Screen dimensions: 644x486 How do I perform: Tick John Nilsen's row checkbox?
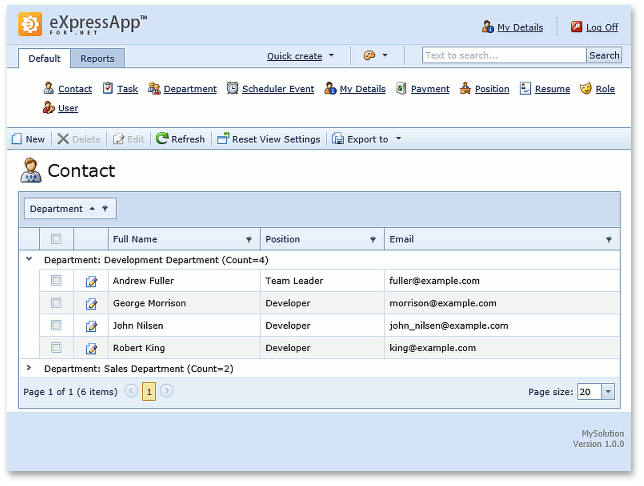(56, 325)
